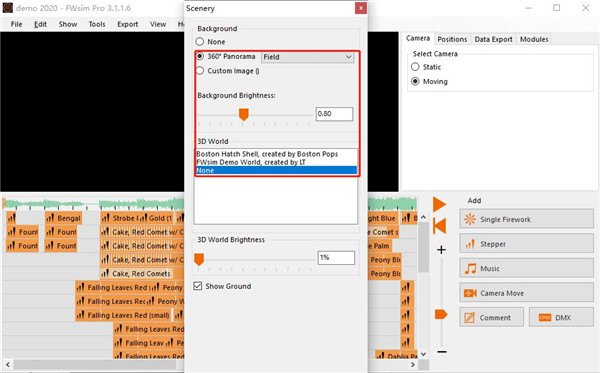Click the Music add button

click(527, 269)
